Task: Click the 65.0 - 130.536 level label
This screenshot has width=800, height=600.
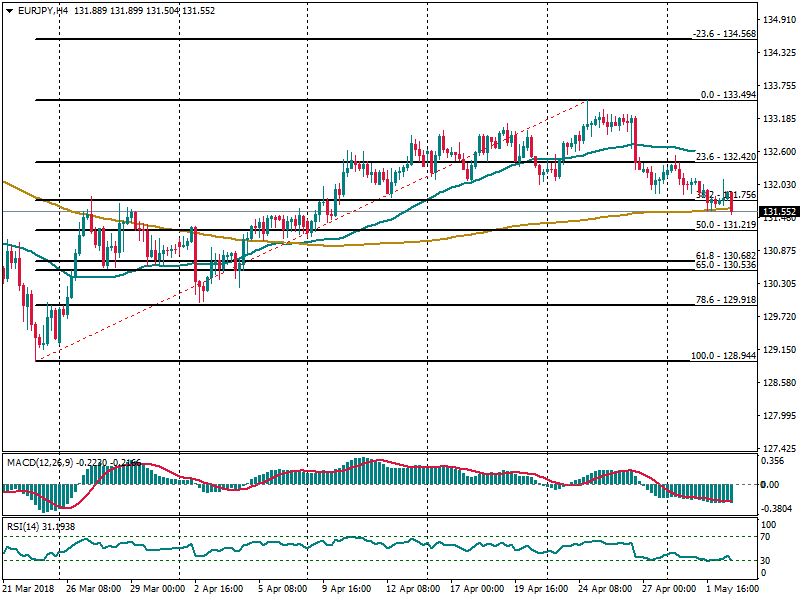Action: coord(725,266)
